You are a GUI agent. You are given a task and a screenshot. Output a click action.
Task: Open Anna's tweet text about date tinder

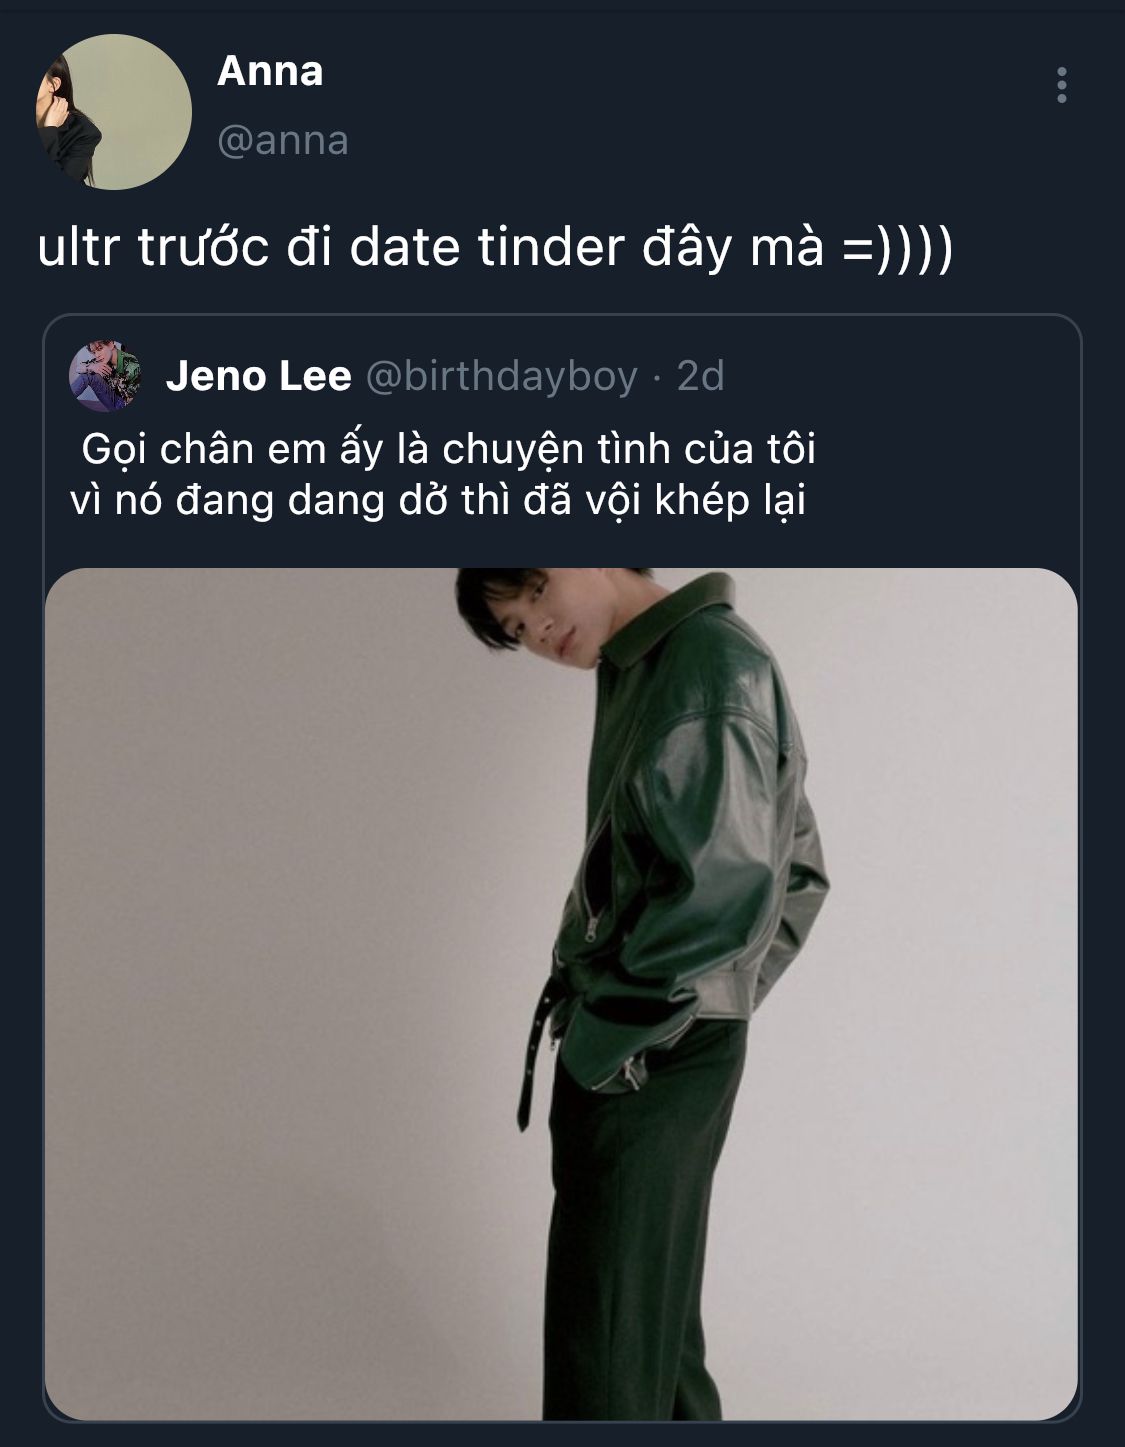coord(495,247)
